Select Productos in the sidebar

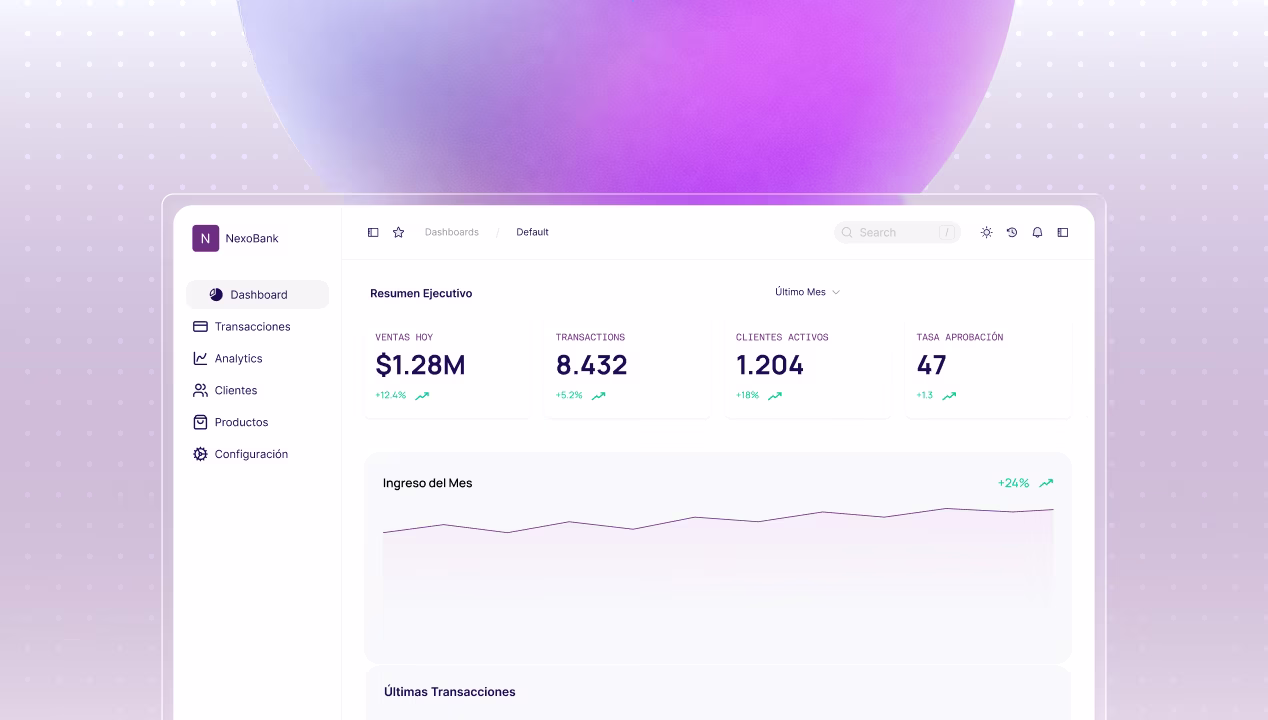[x=230, y=422]
